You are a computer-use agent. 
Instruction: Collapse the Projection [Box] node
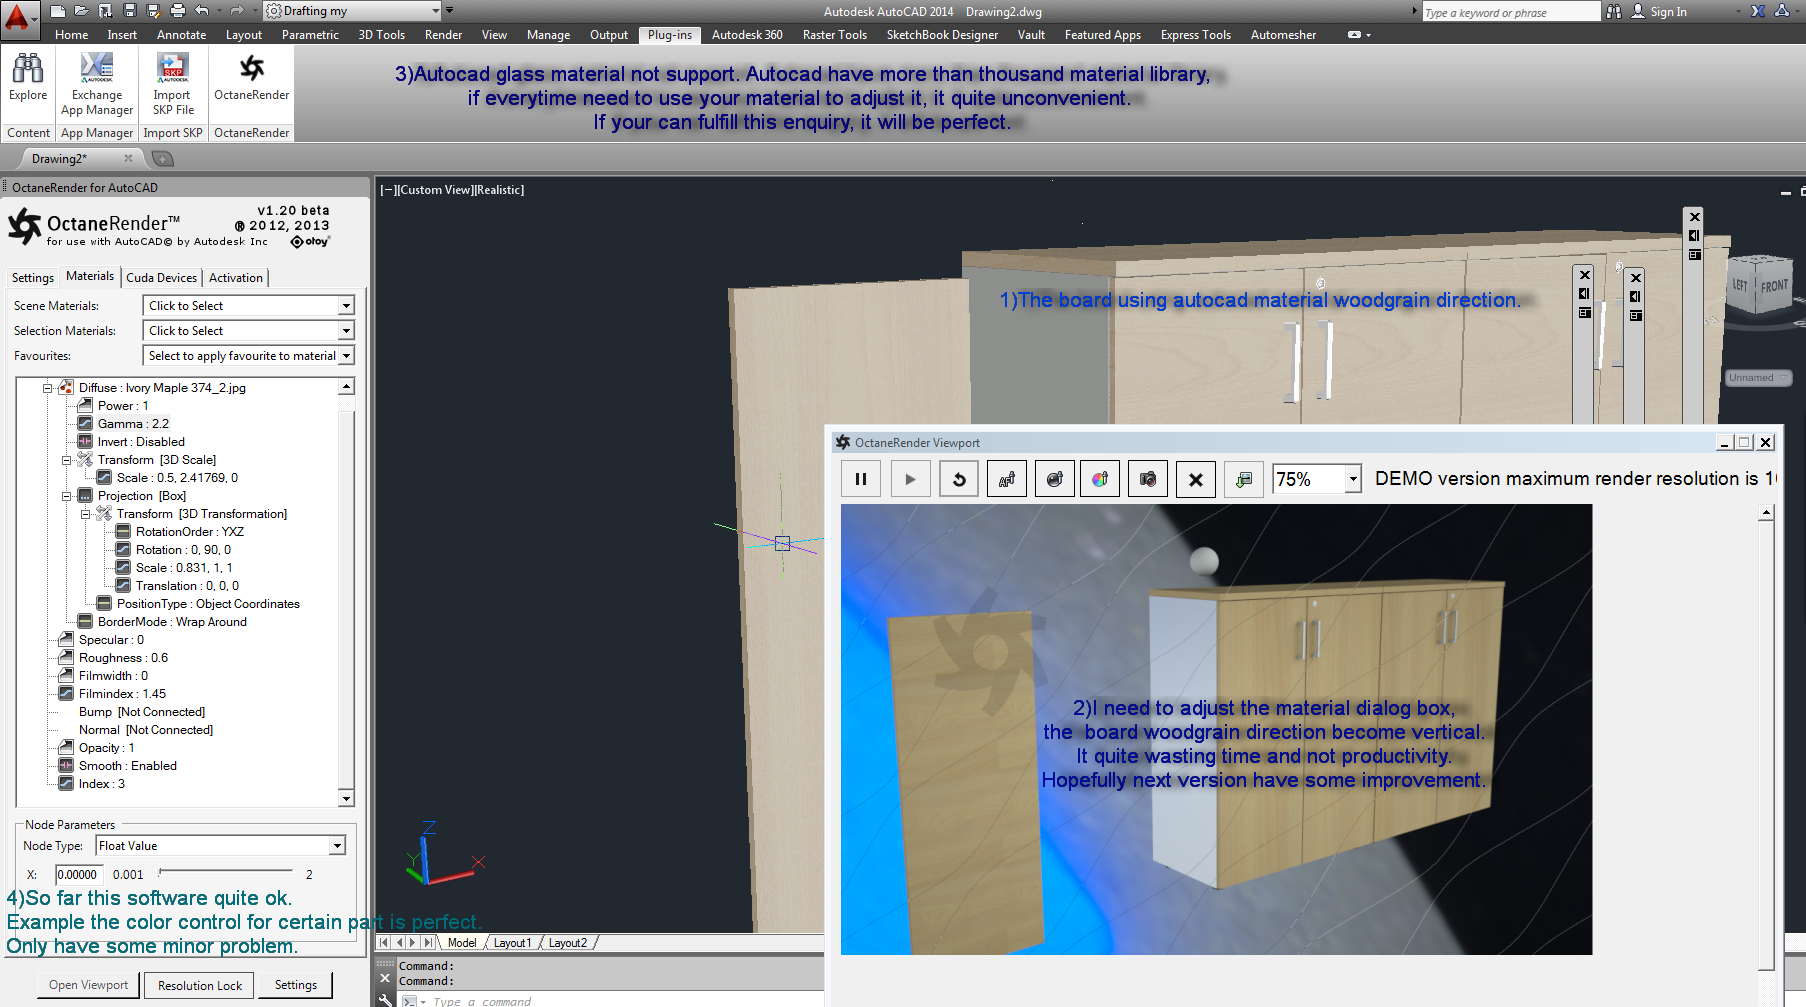coord(66,496)
